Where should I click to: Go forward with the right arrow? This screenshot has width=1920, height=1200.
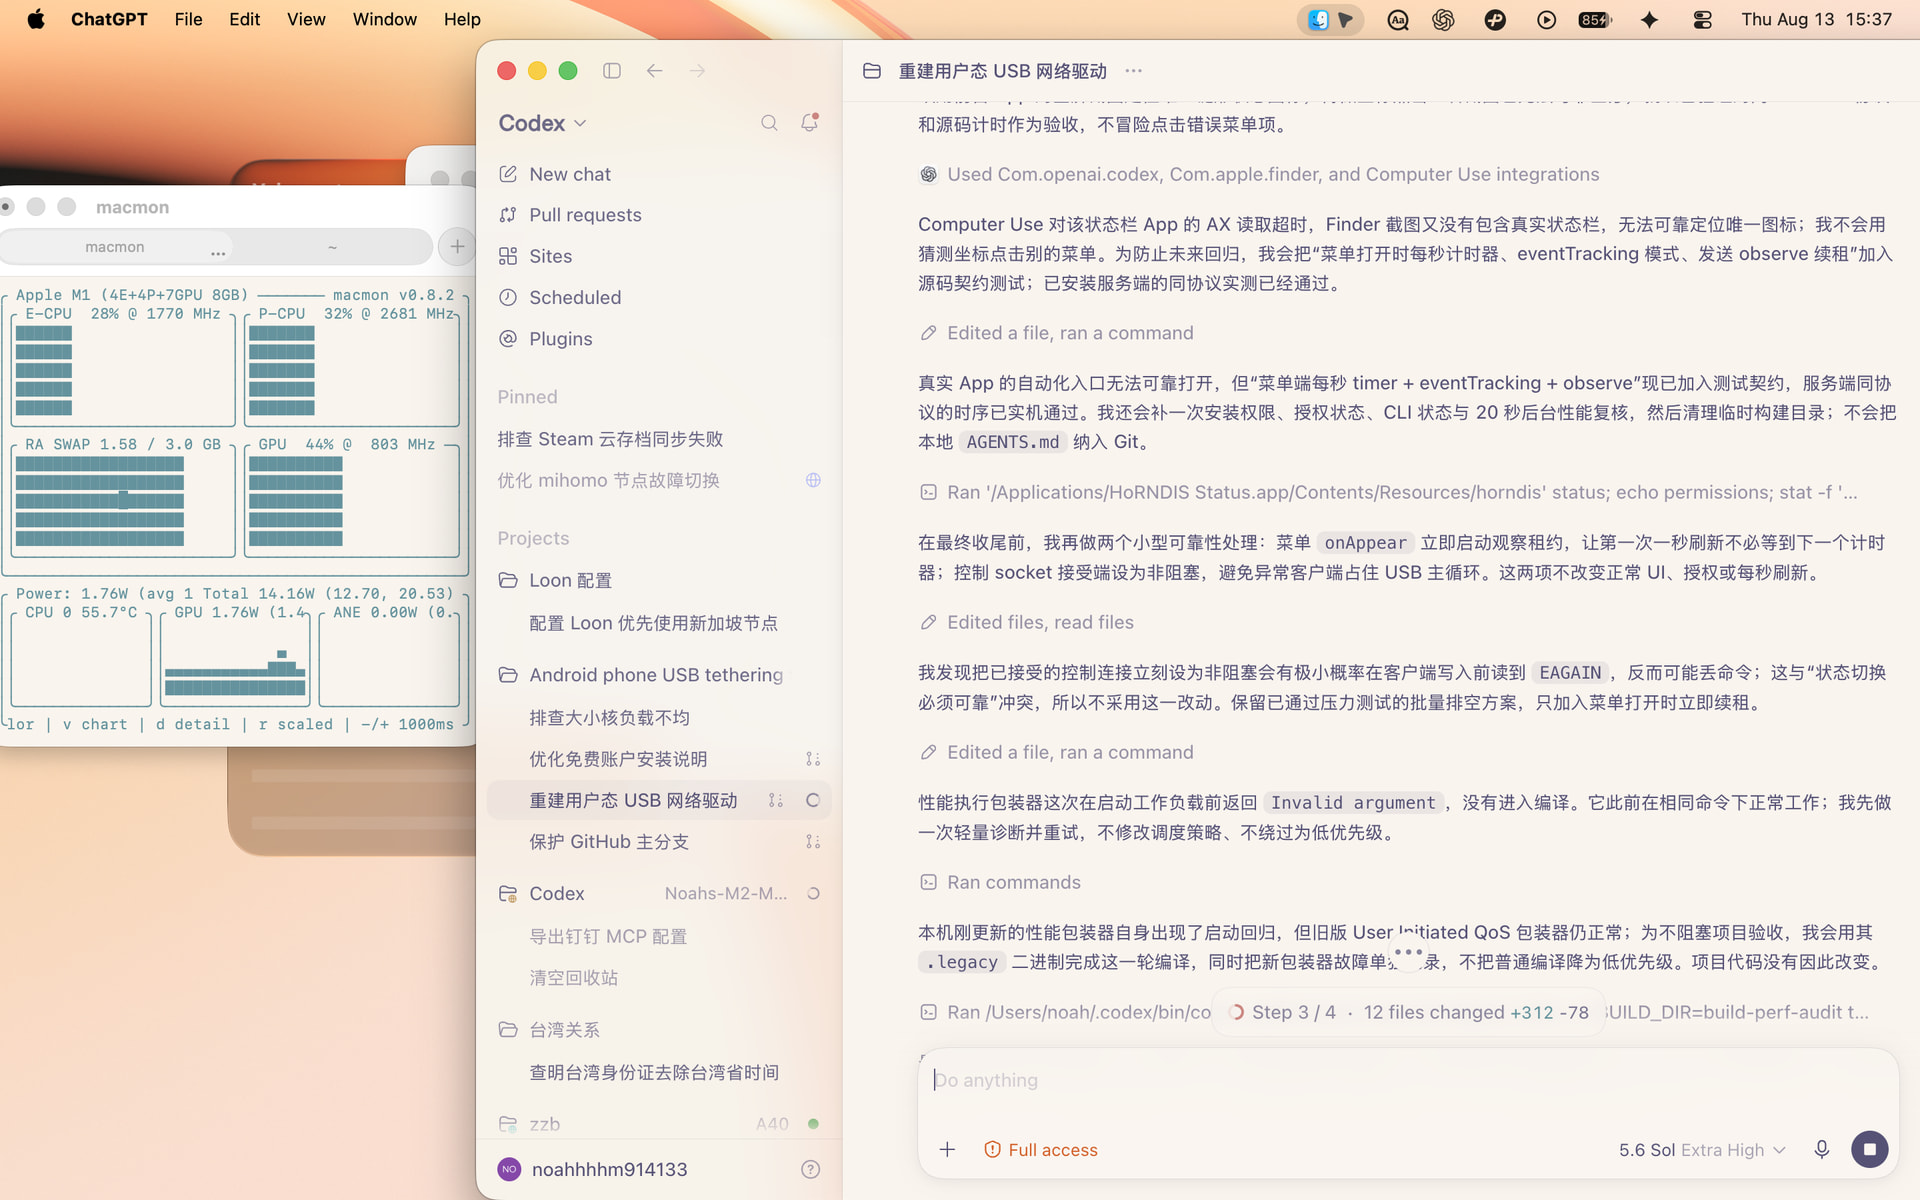click(x=697, y=70)
